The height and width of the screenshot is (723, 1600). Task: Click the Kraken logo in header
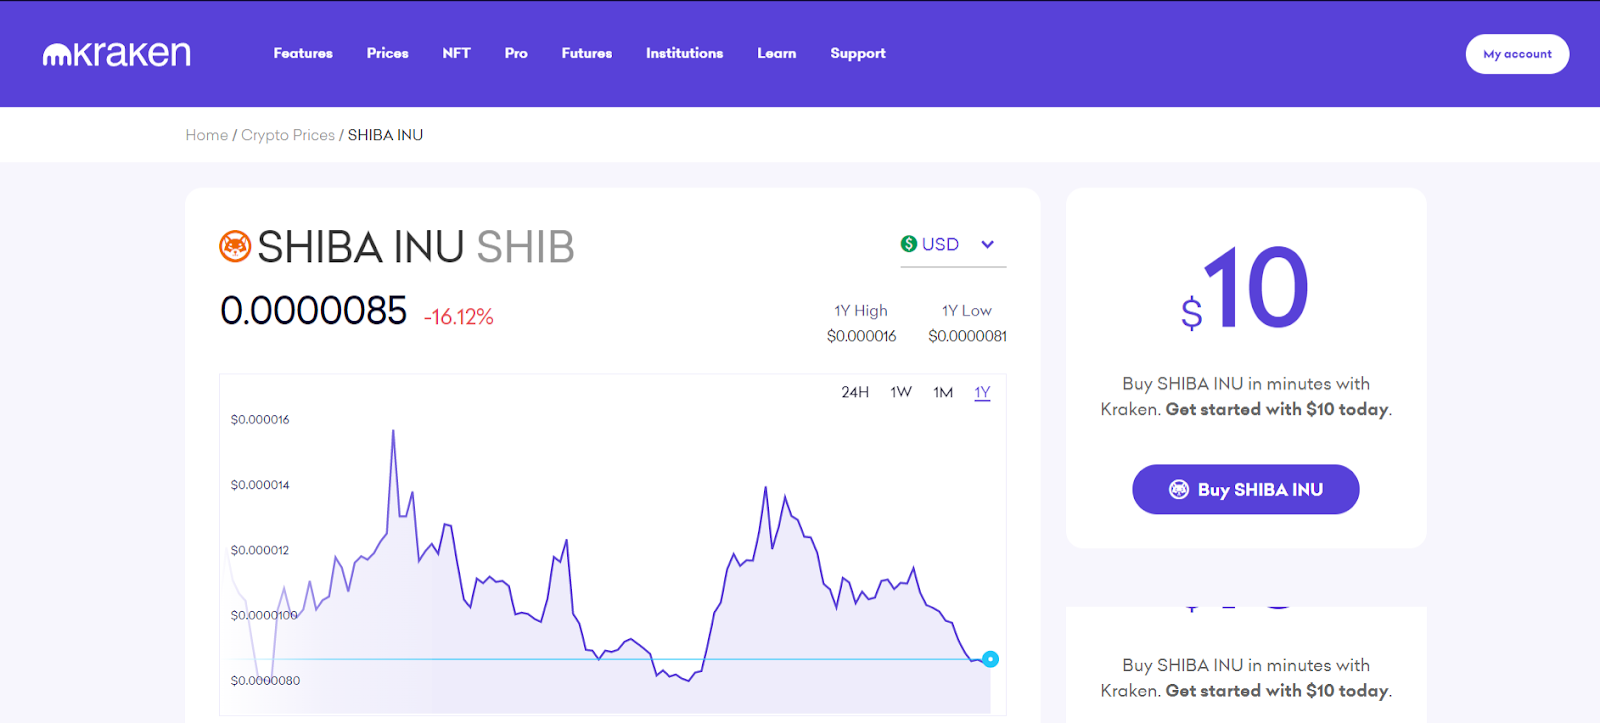[x=117, y=54]
